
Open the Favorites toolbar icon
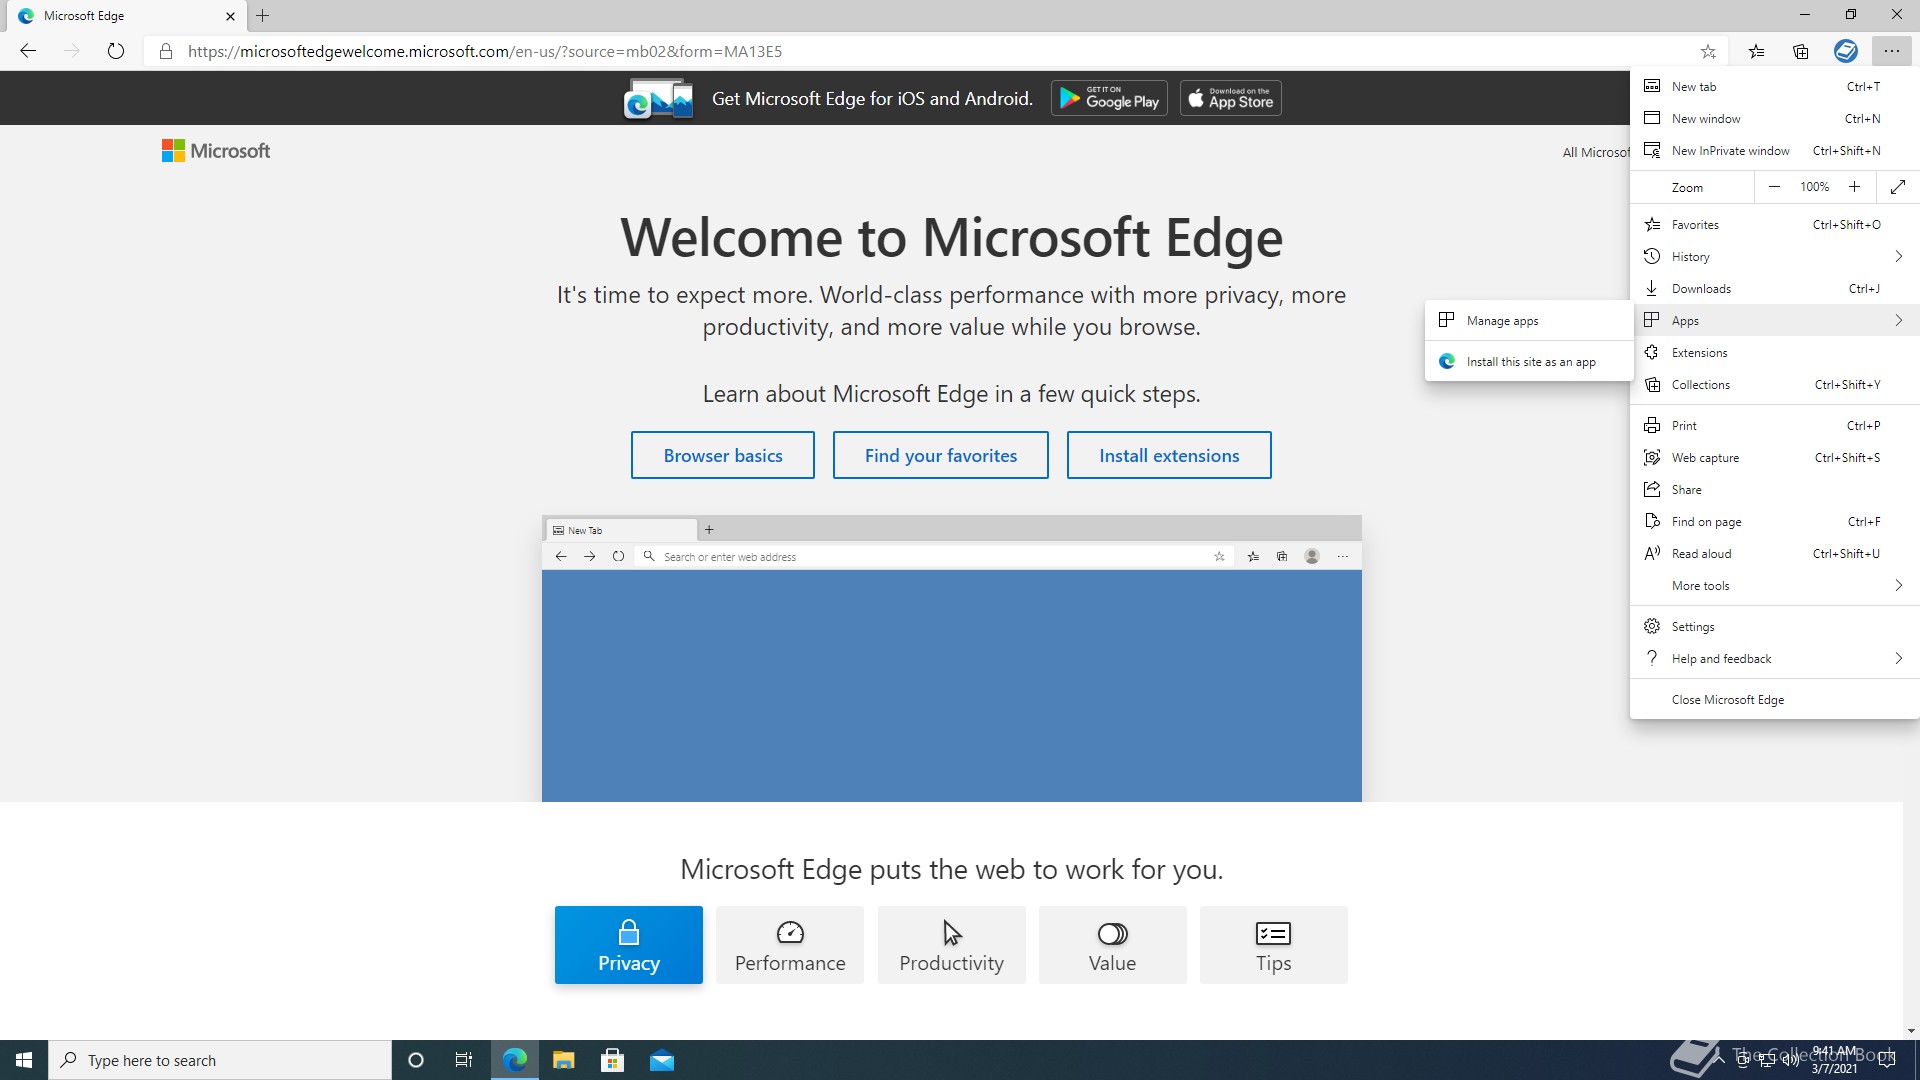pyautogui.click(x=1756, y=51)
